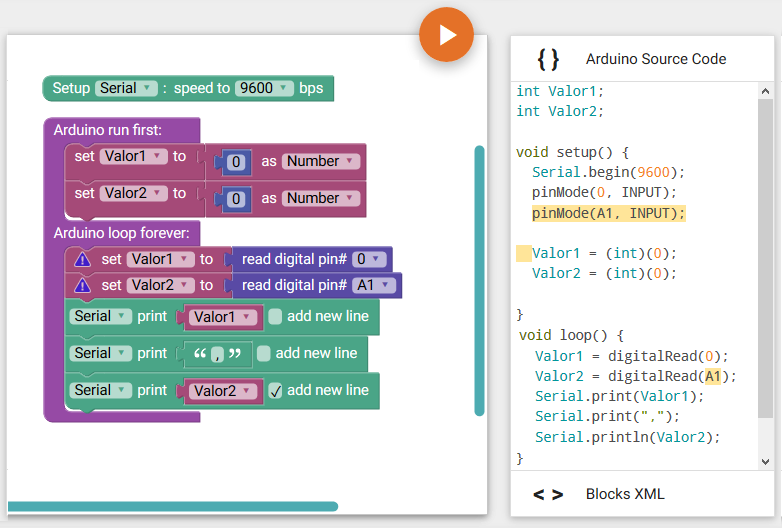The width and height of the screenshot is (782, 528).
Task: Select the Arduino loop forever label
Action: point(122,233)
